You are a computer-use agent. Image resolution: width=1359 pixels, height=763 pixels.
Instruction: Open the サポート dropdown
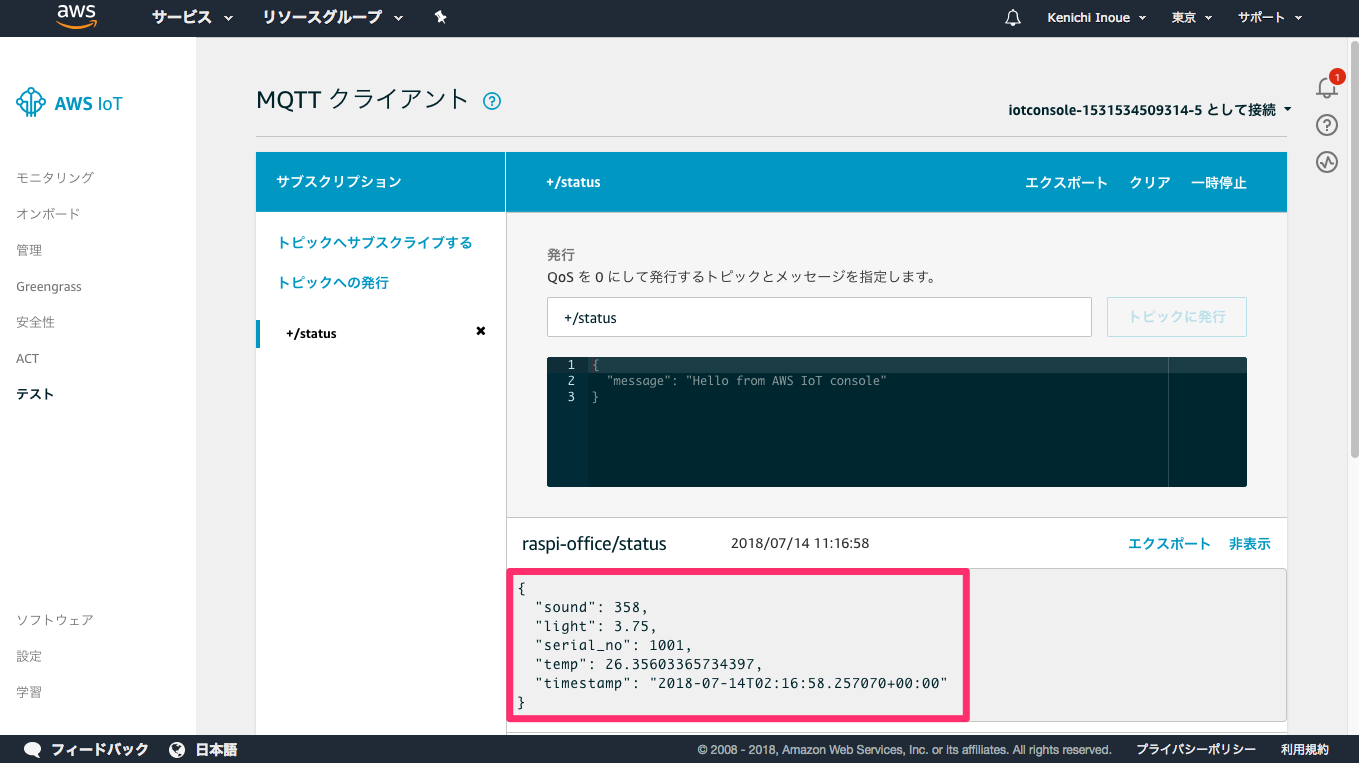[1270, 18]
